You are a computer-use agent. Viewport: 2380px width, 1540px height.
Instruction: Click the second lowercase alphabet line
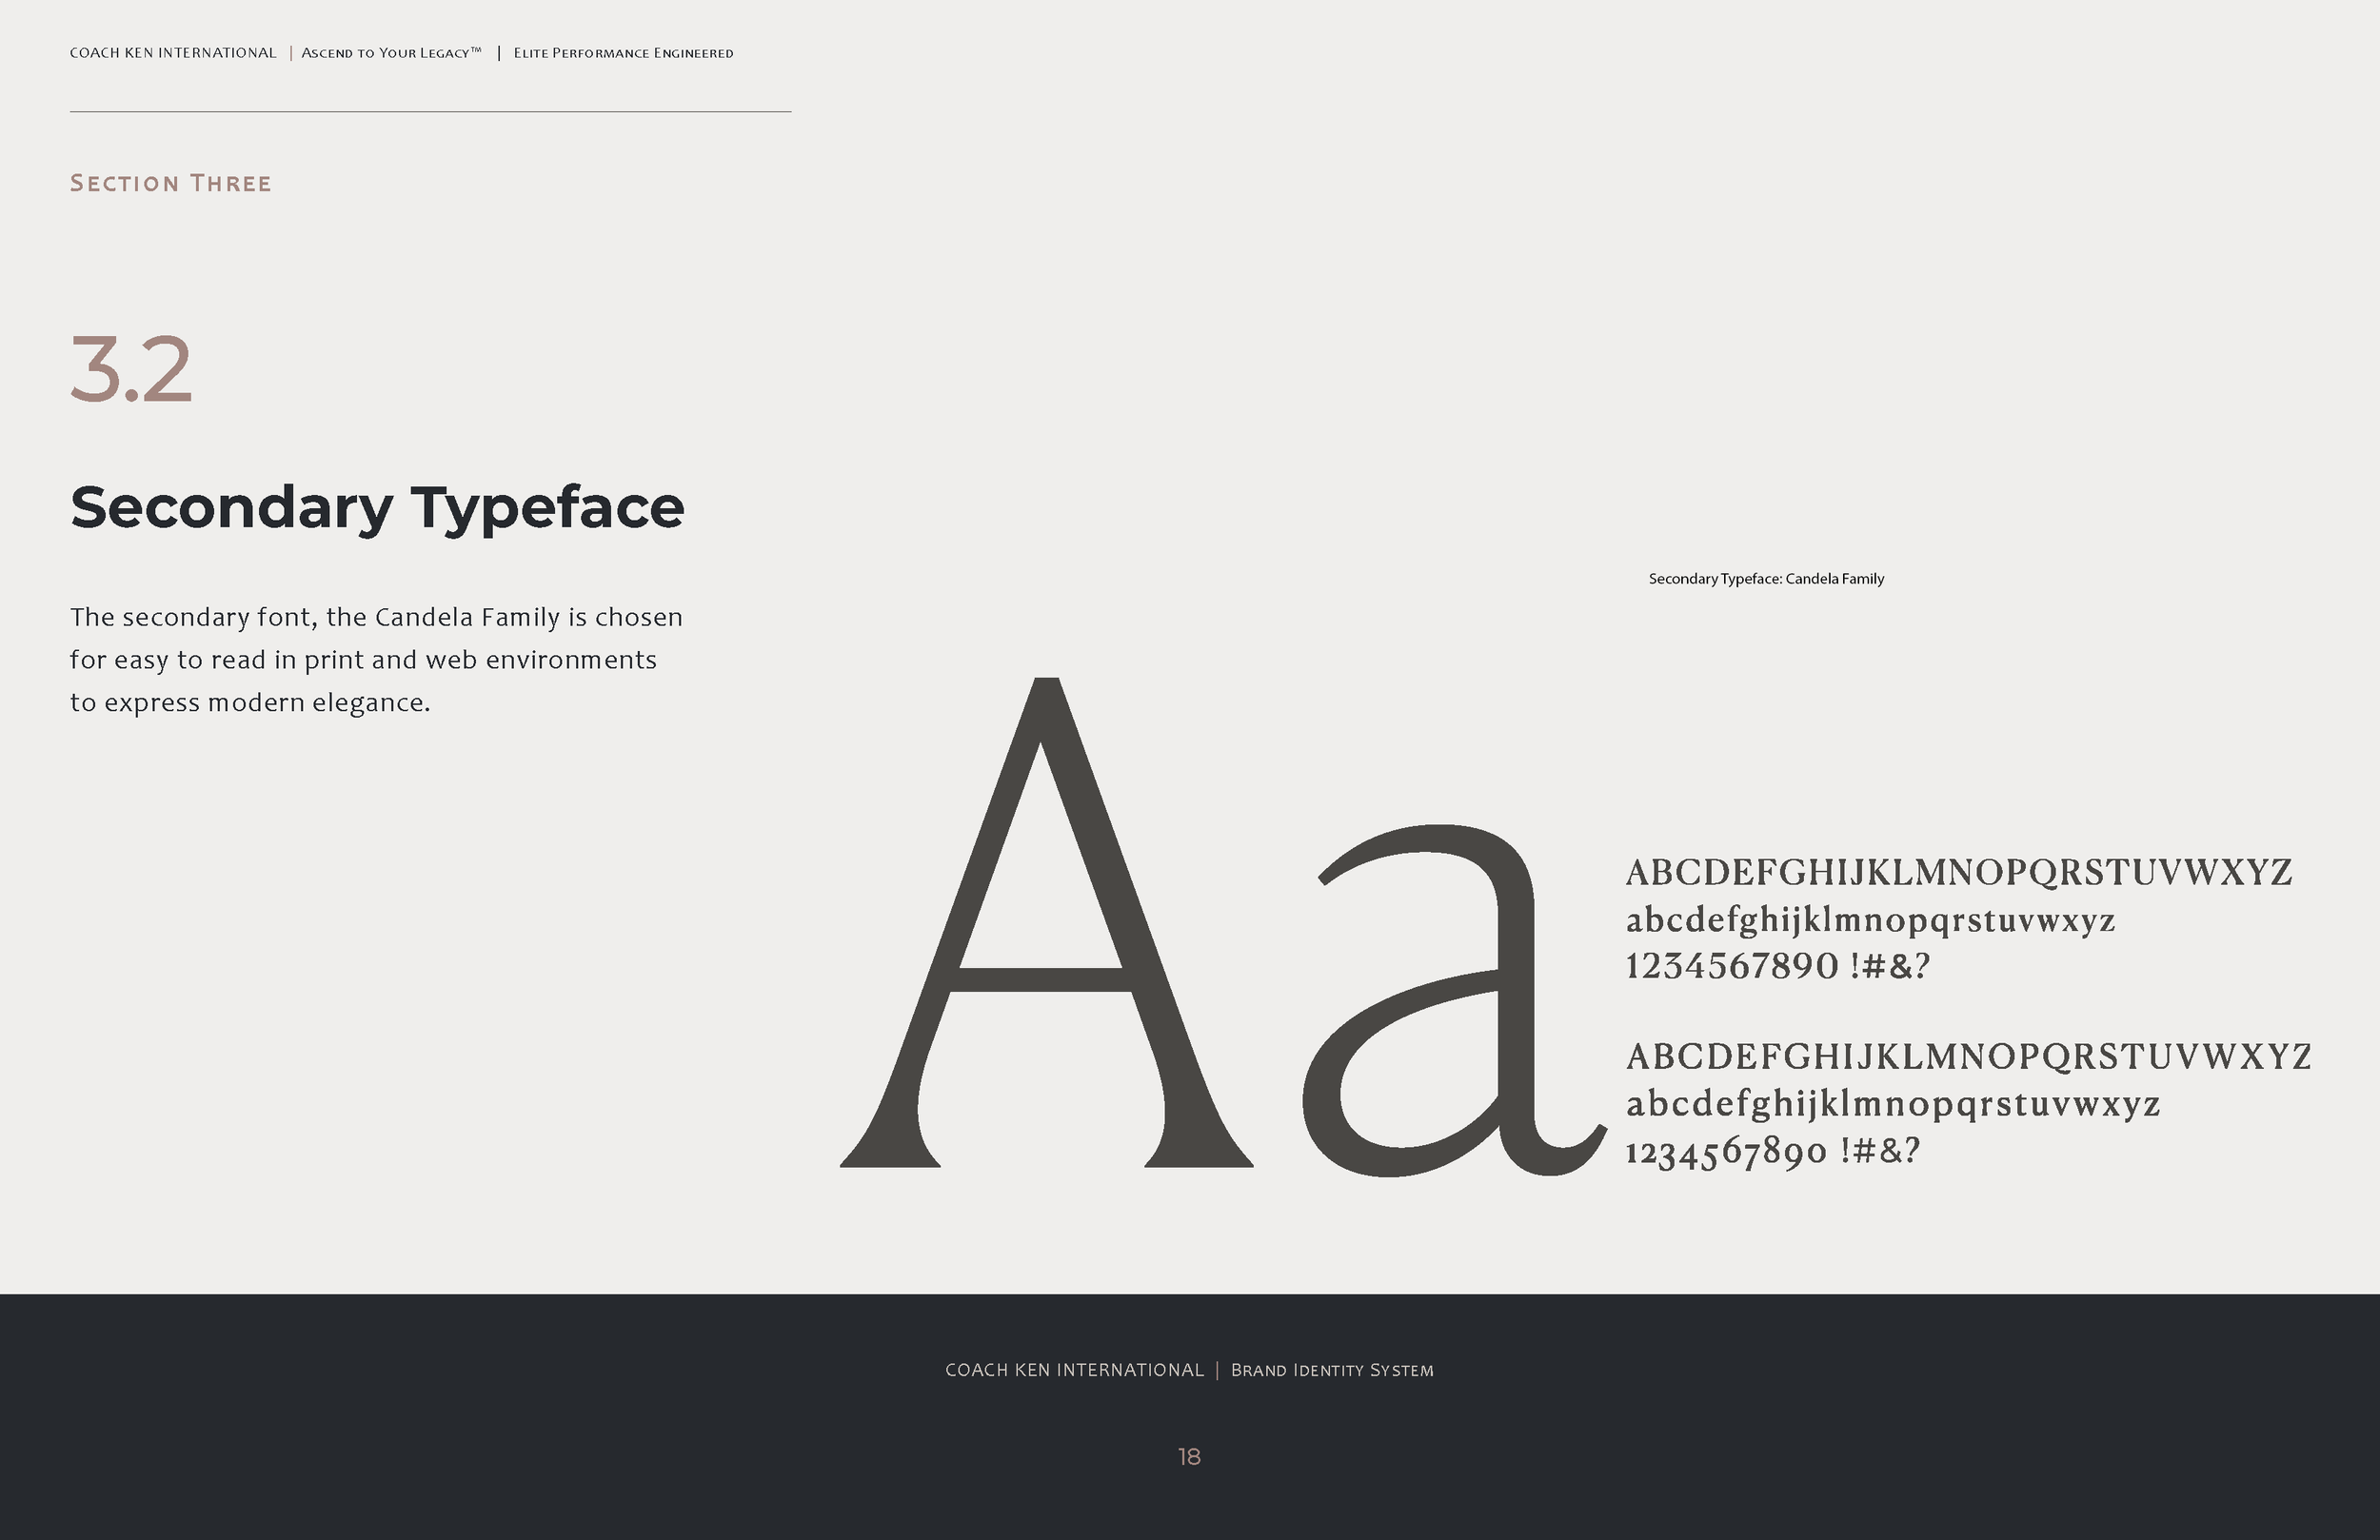[1893, 1104]
